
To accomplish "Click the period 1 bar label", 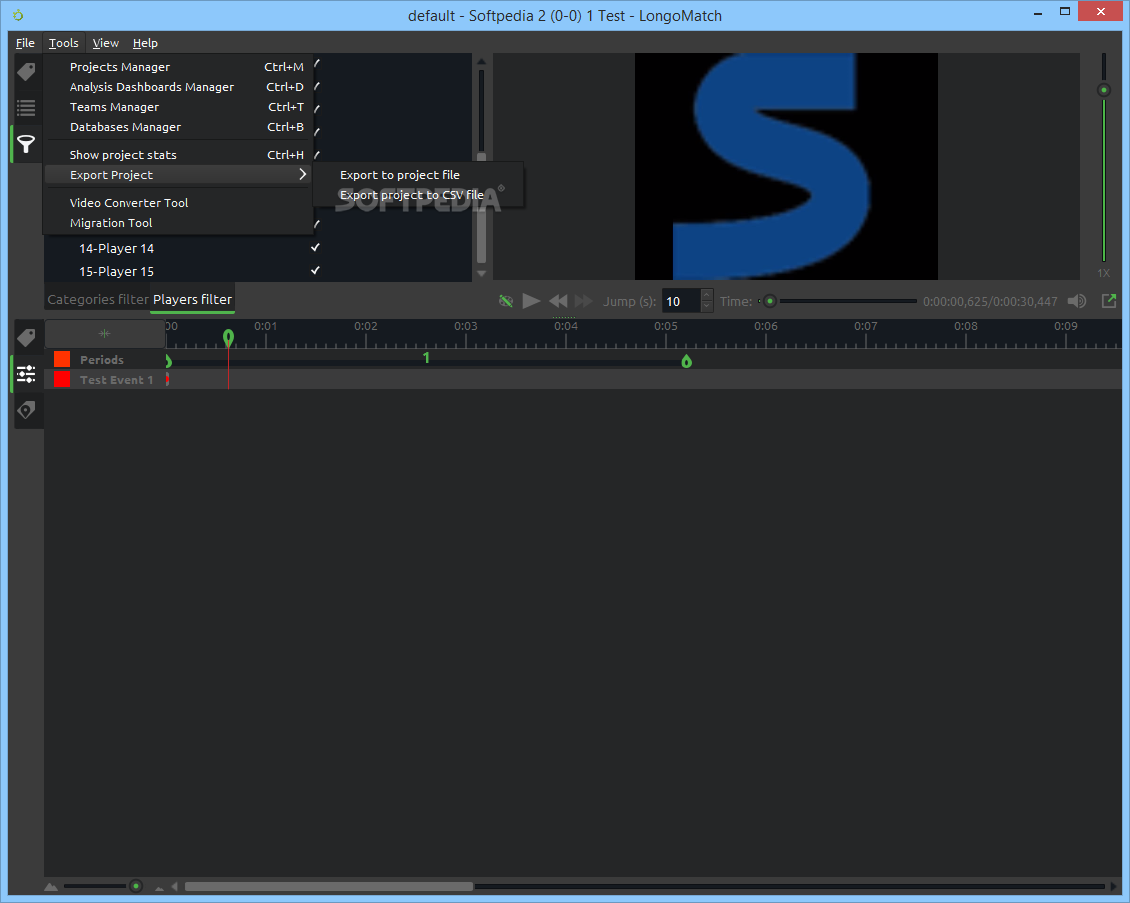I will pos(427,357).
